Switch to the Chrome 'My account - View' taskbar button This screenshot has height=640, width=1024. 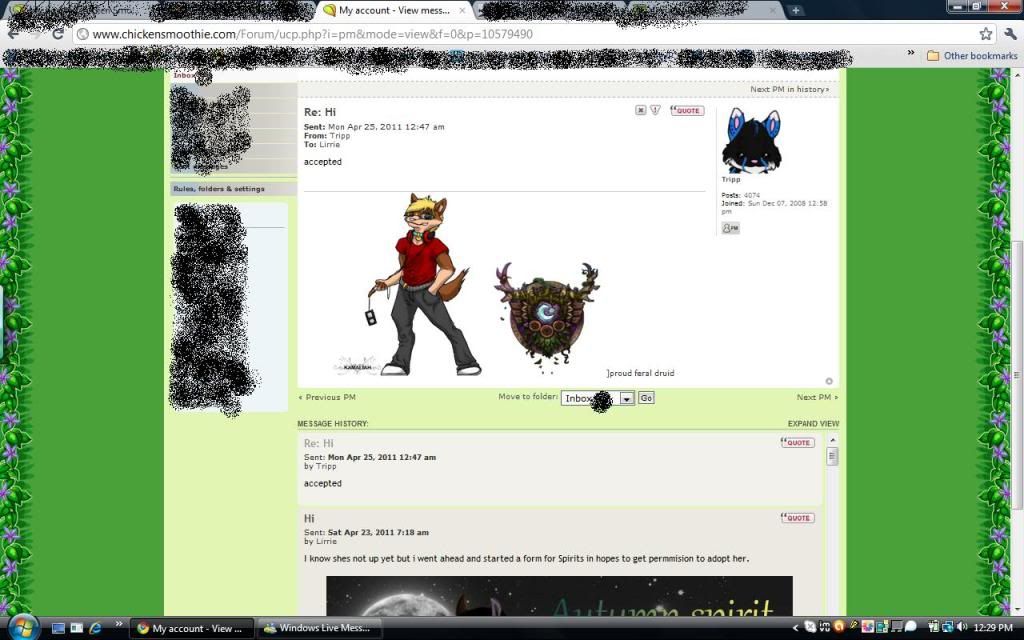click(191, 628)
